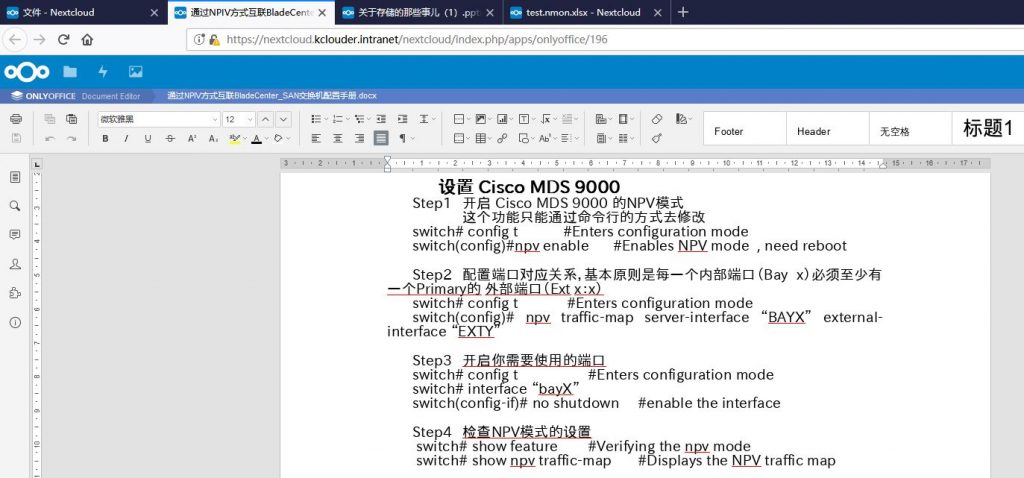Click the Copy icon in toolbar

coord(50,119)
